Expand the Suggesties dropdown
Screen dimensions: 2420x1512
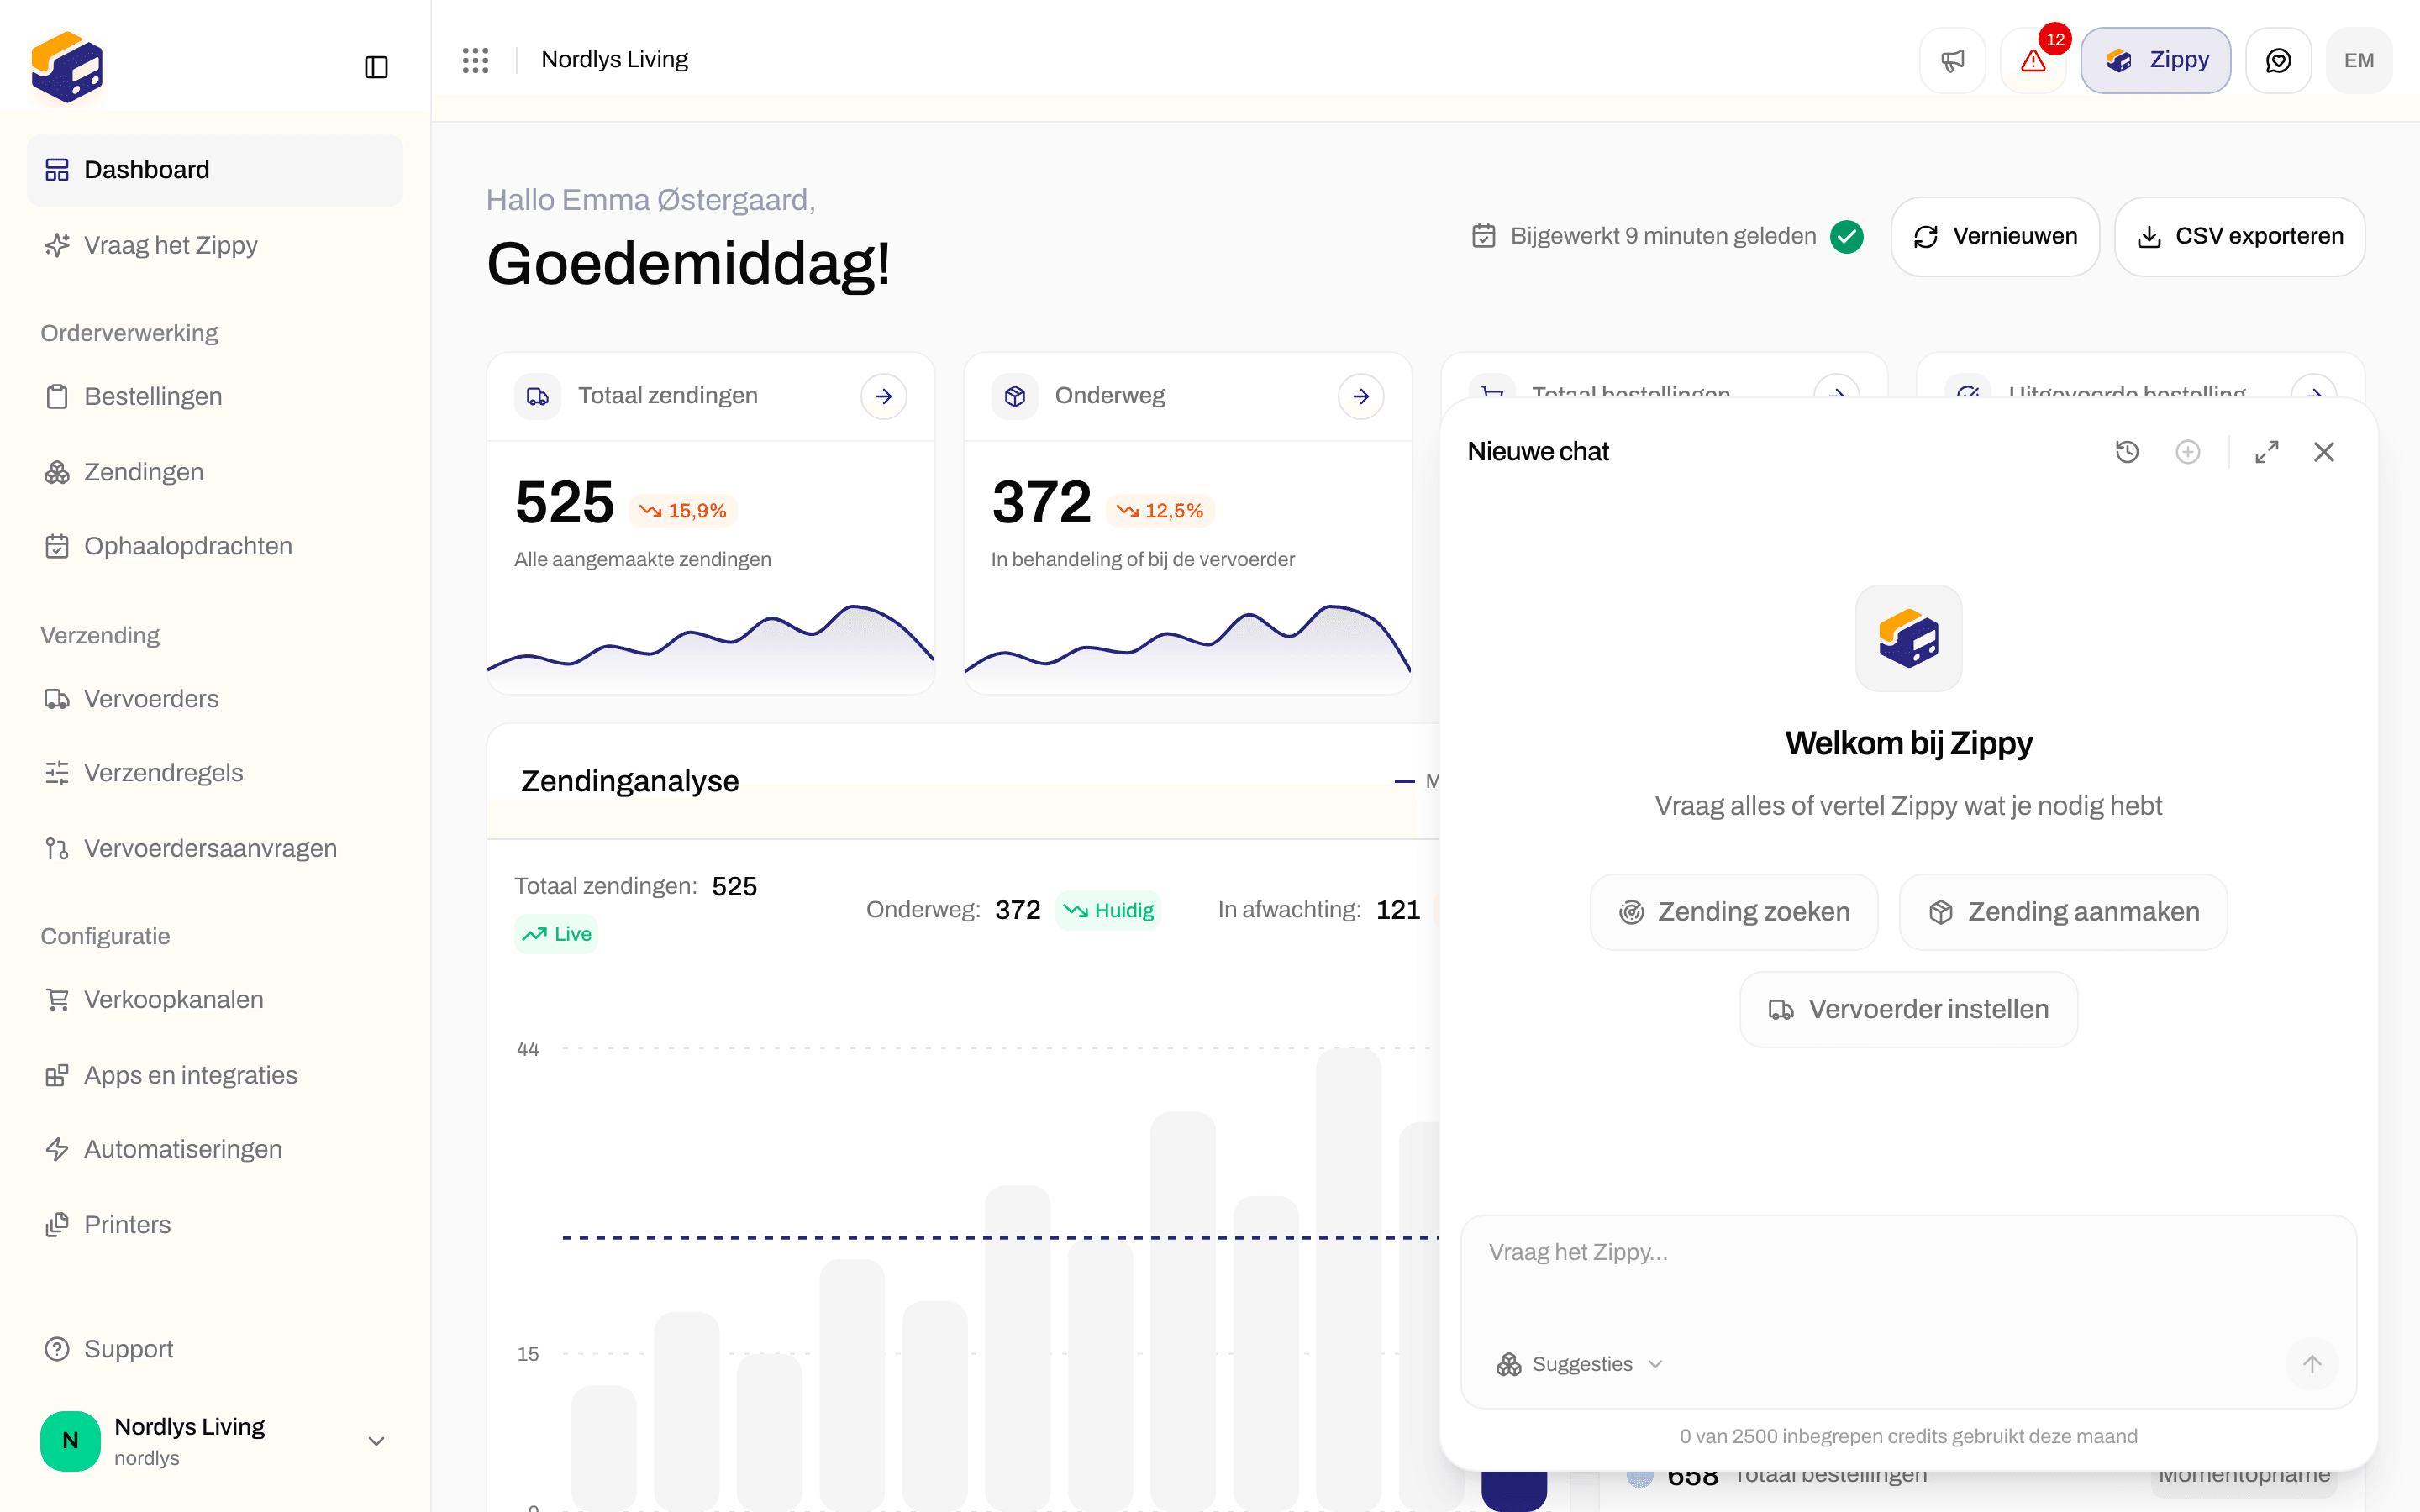click(1579, 1364)
